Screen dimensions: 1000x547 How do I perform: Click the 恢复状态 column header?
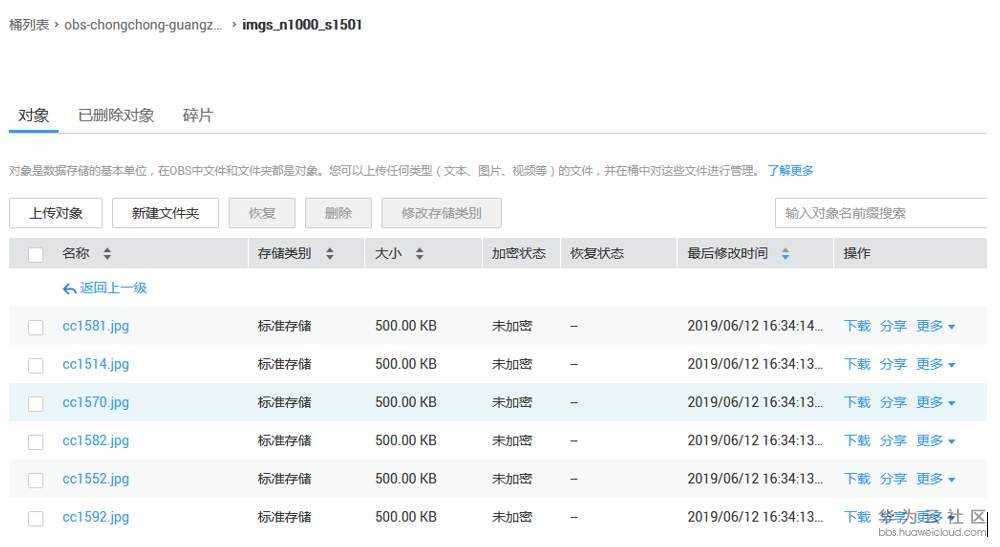597,254
